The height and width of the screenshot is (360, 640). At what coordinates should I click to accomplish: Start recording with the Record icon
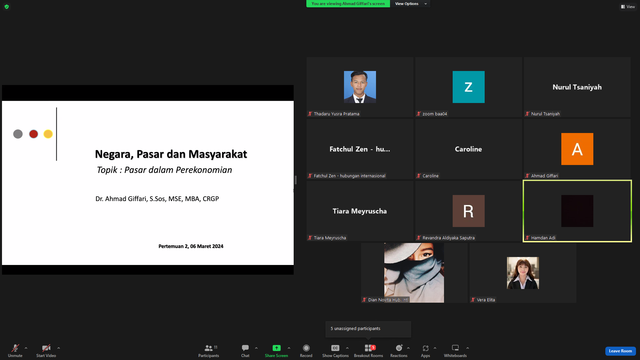tap(306, 350)
